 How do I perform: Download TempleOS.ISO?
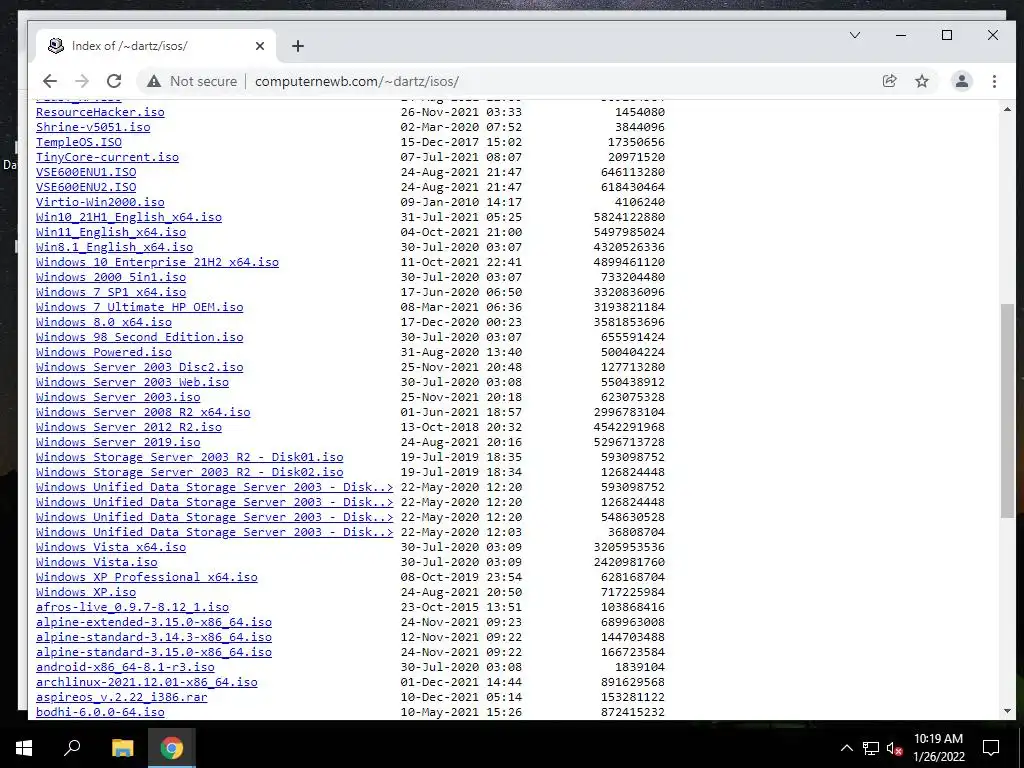tap(78, 142)
